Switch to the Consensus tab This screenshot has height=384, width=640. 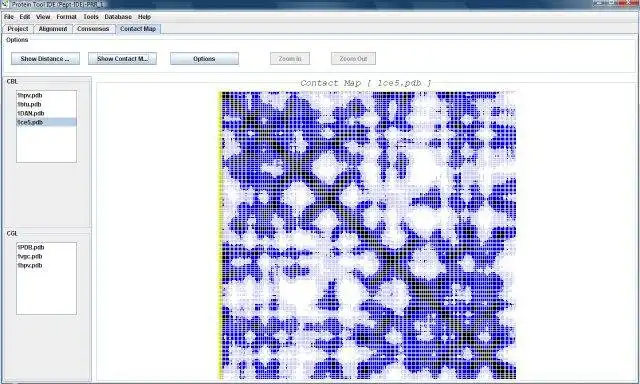tap(93, 29)
